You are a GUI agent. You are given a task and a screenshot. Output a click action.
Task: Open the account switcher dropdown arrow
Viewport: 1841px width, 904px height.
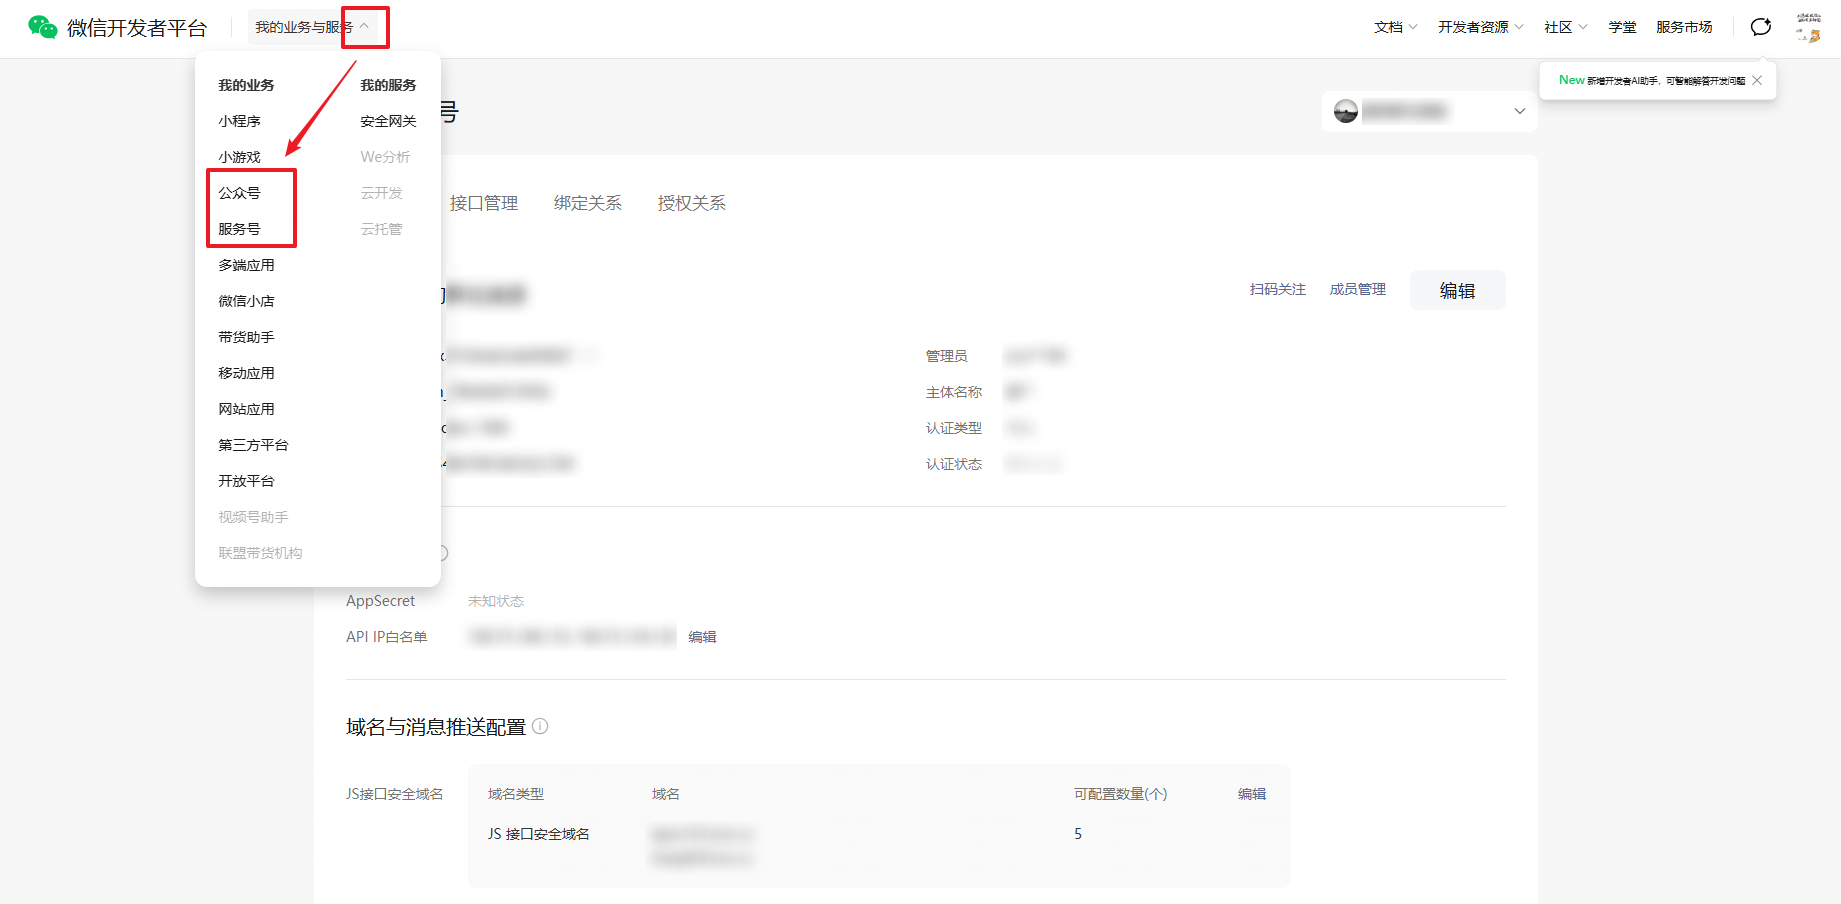tap(1519, 111)
